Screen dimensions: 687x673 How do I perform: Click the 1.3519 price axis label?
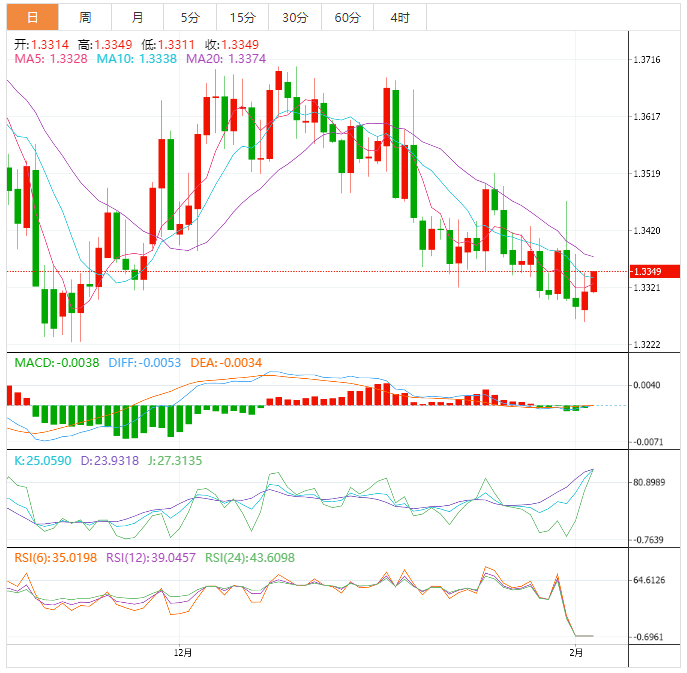coord(647,174)
